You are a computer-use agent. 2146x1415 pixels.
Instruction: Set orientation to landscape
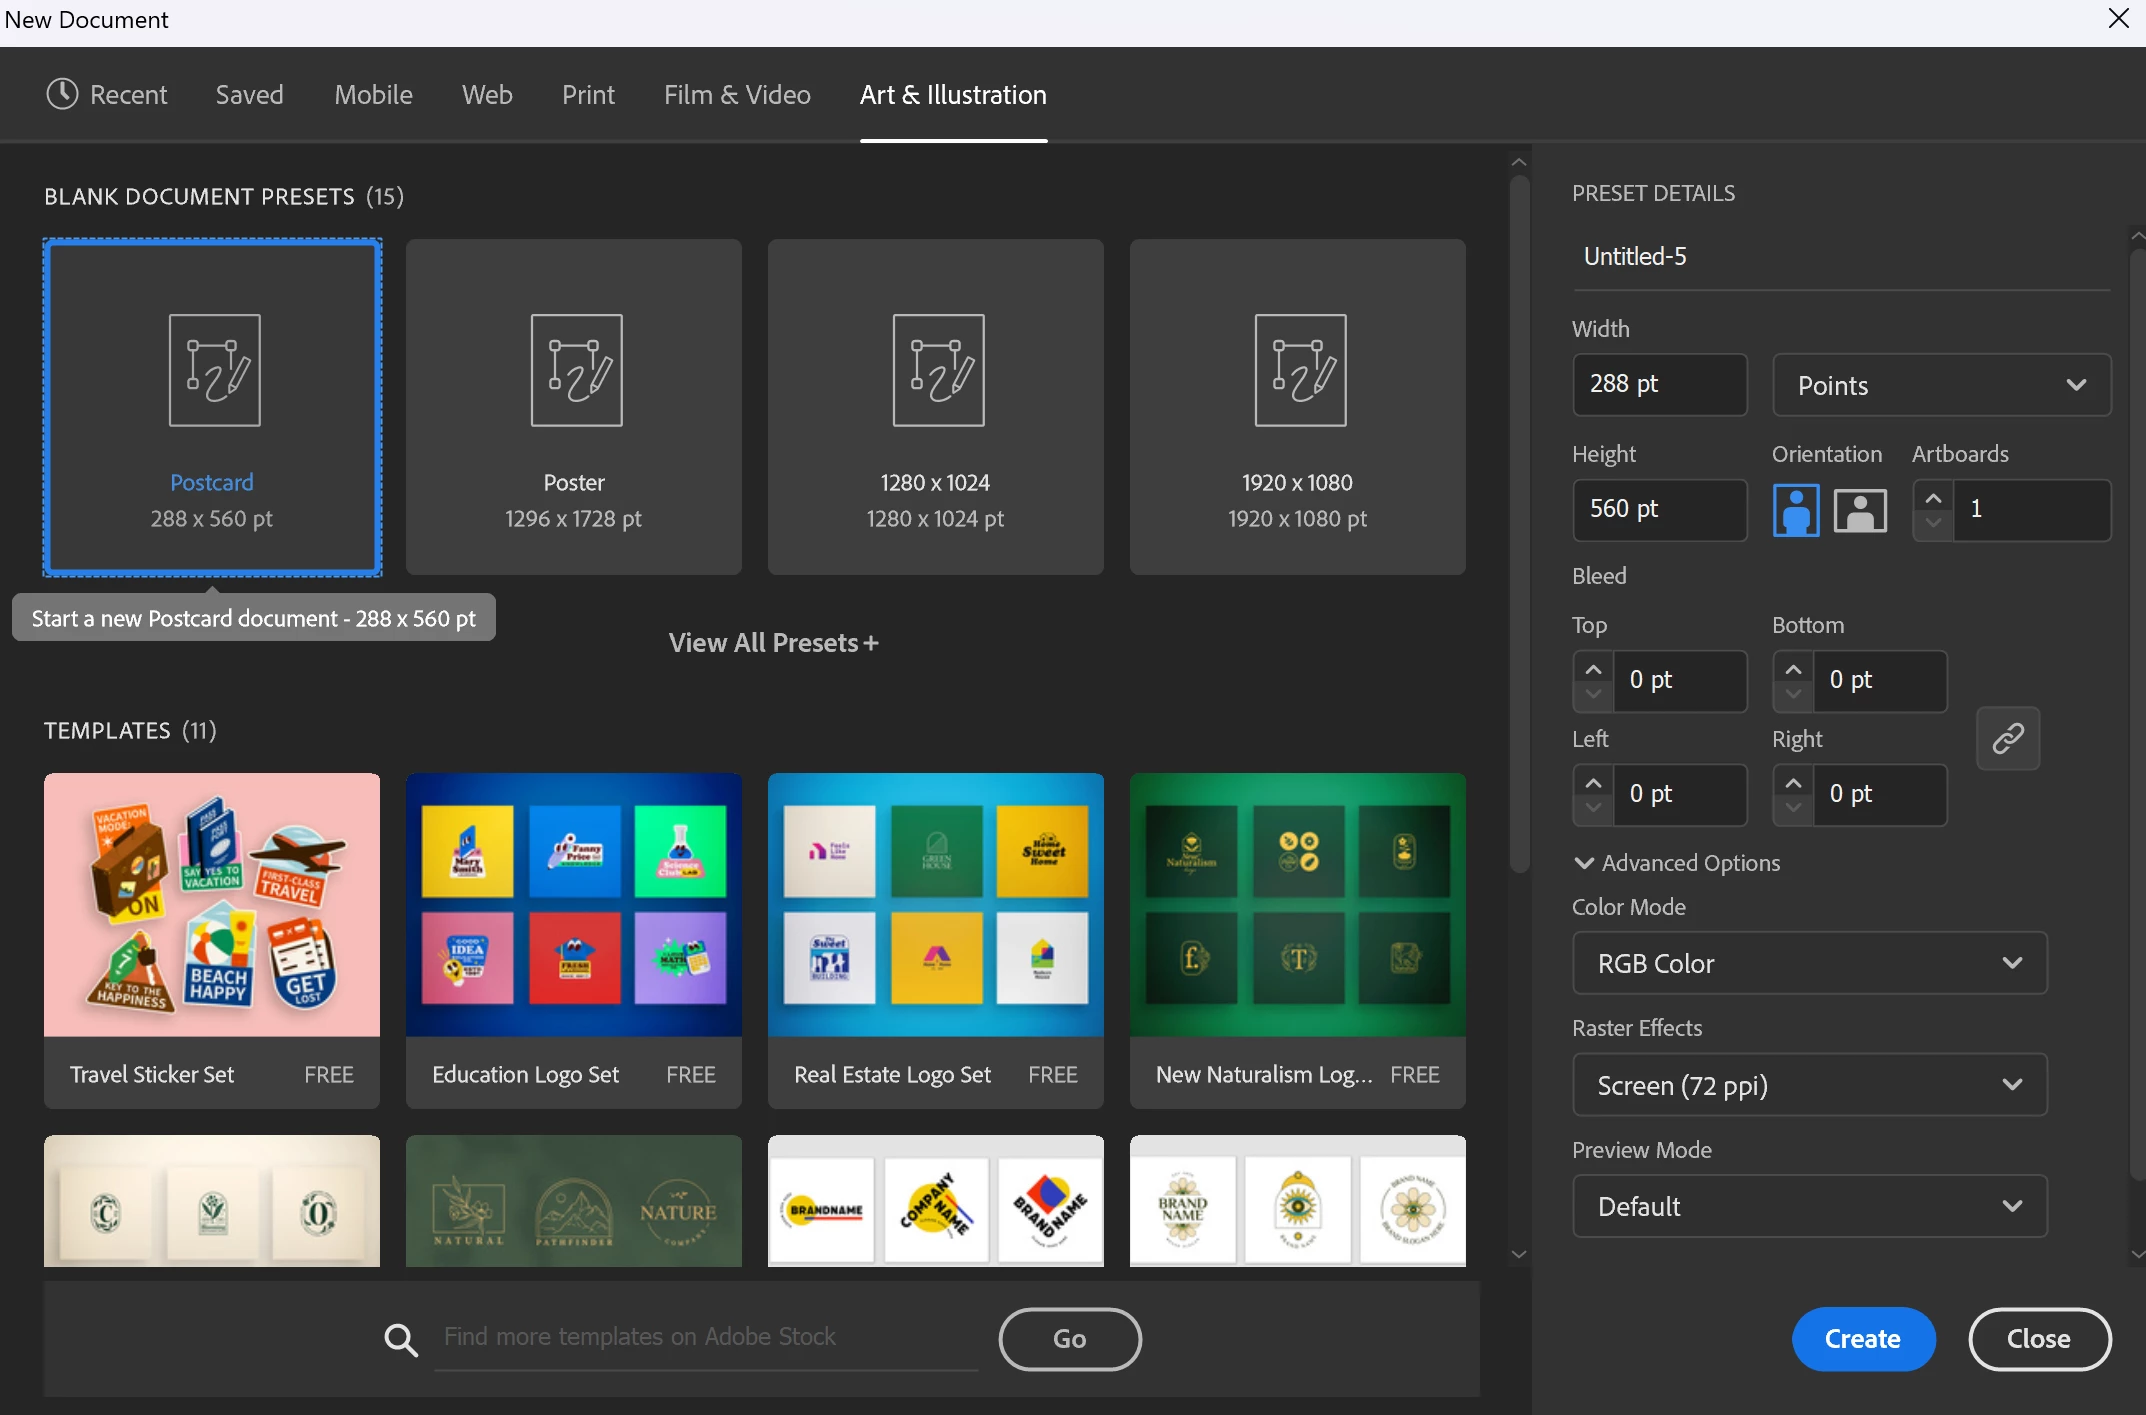click(1859, 510)
